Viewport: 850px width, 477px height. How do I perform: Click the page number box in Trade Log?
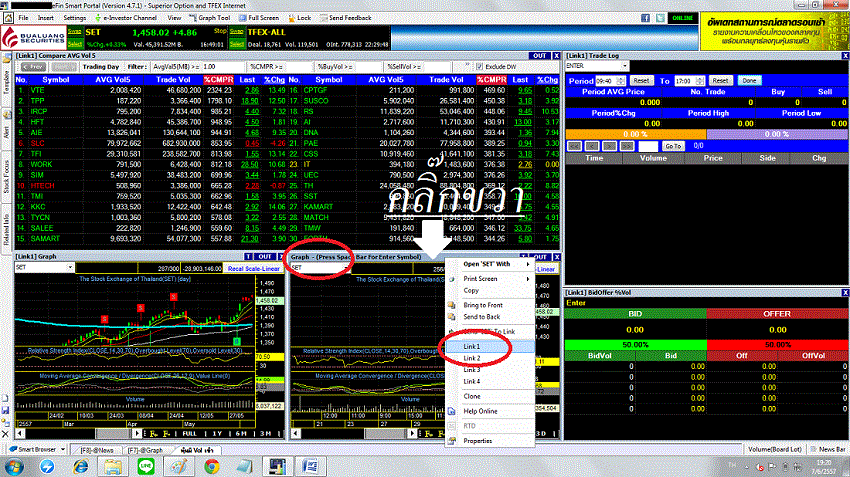648,146
